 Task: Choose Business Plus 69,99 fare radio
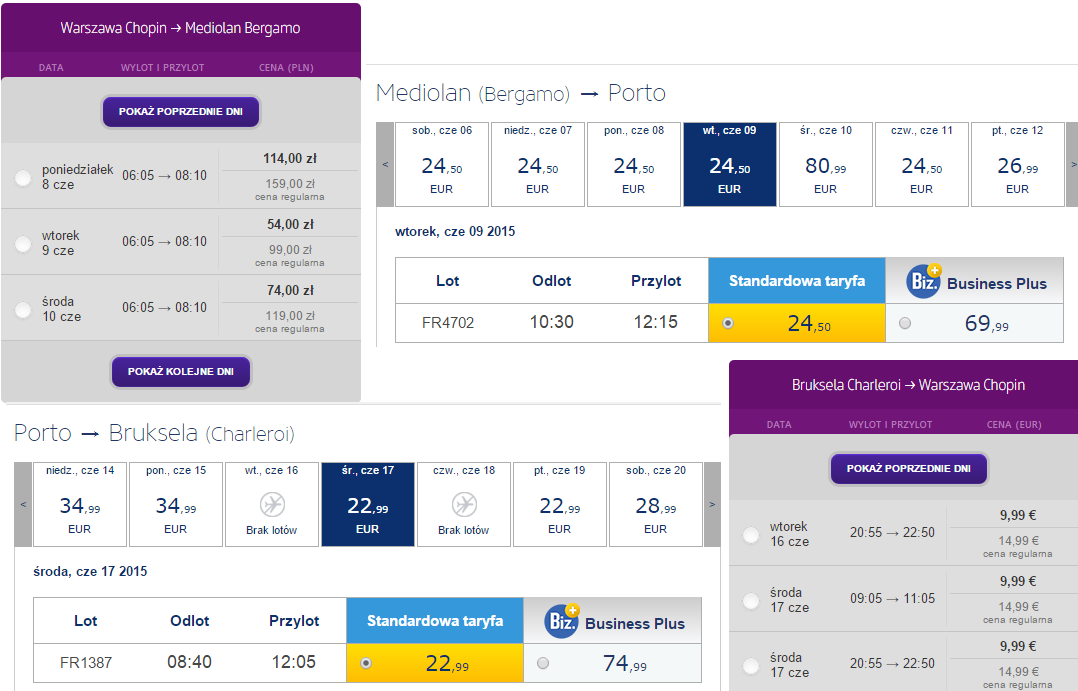pyautogui.click(x=905, y=323)
